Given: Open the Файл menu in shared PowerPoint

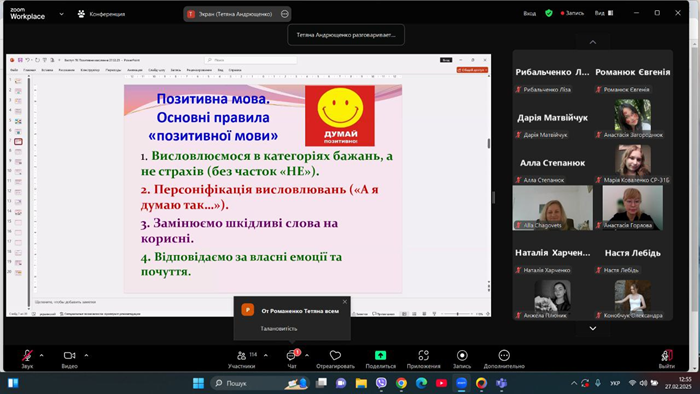Looking at the screenshot, I should (x=14, y=70).
